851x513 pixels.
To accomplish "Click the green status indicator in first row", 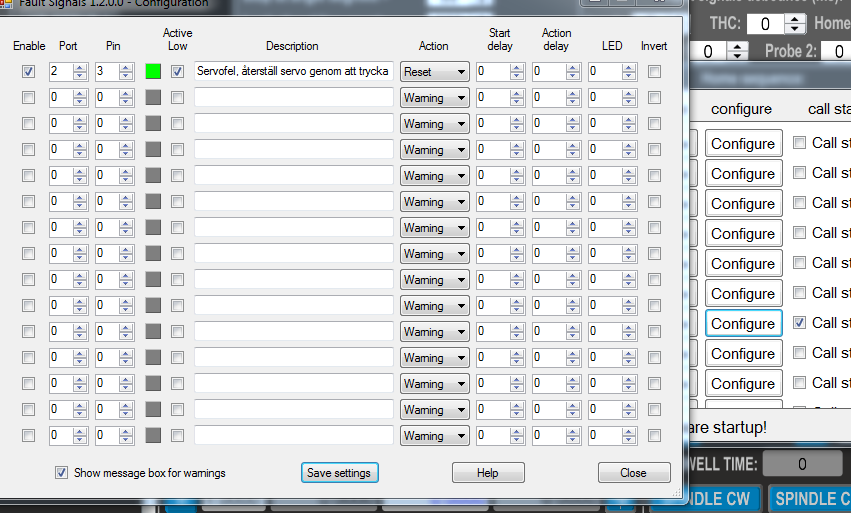I will [153, 72].
